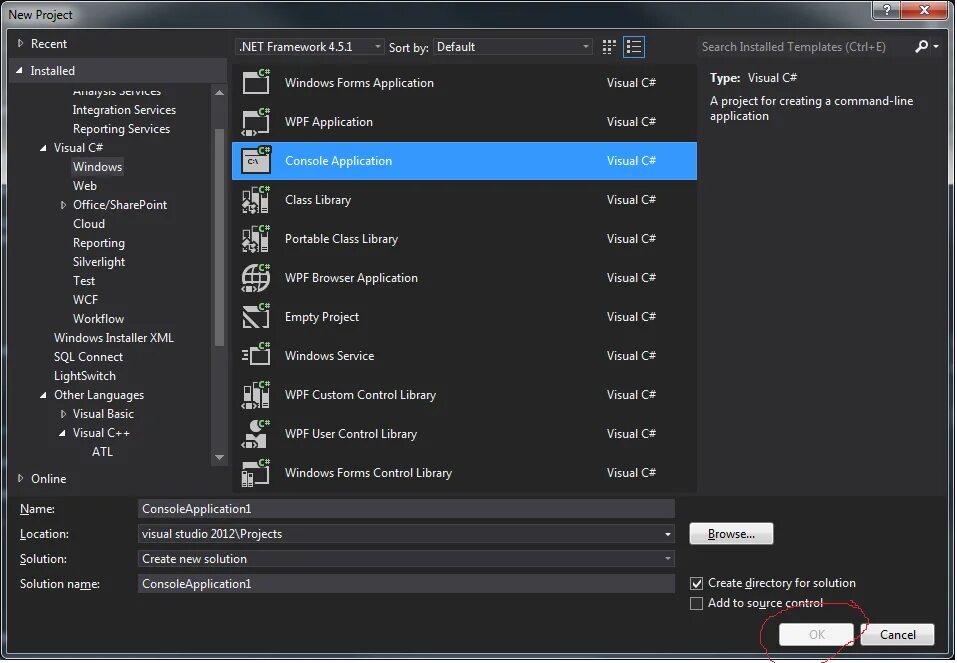Click the WPF Custom Control Library icon
This screenshot has width=957, height=663.
coord(256,394)
